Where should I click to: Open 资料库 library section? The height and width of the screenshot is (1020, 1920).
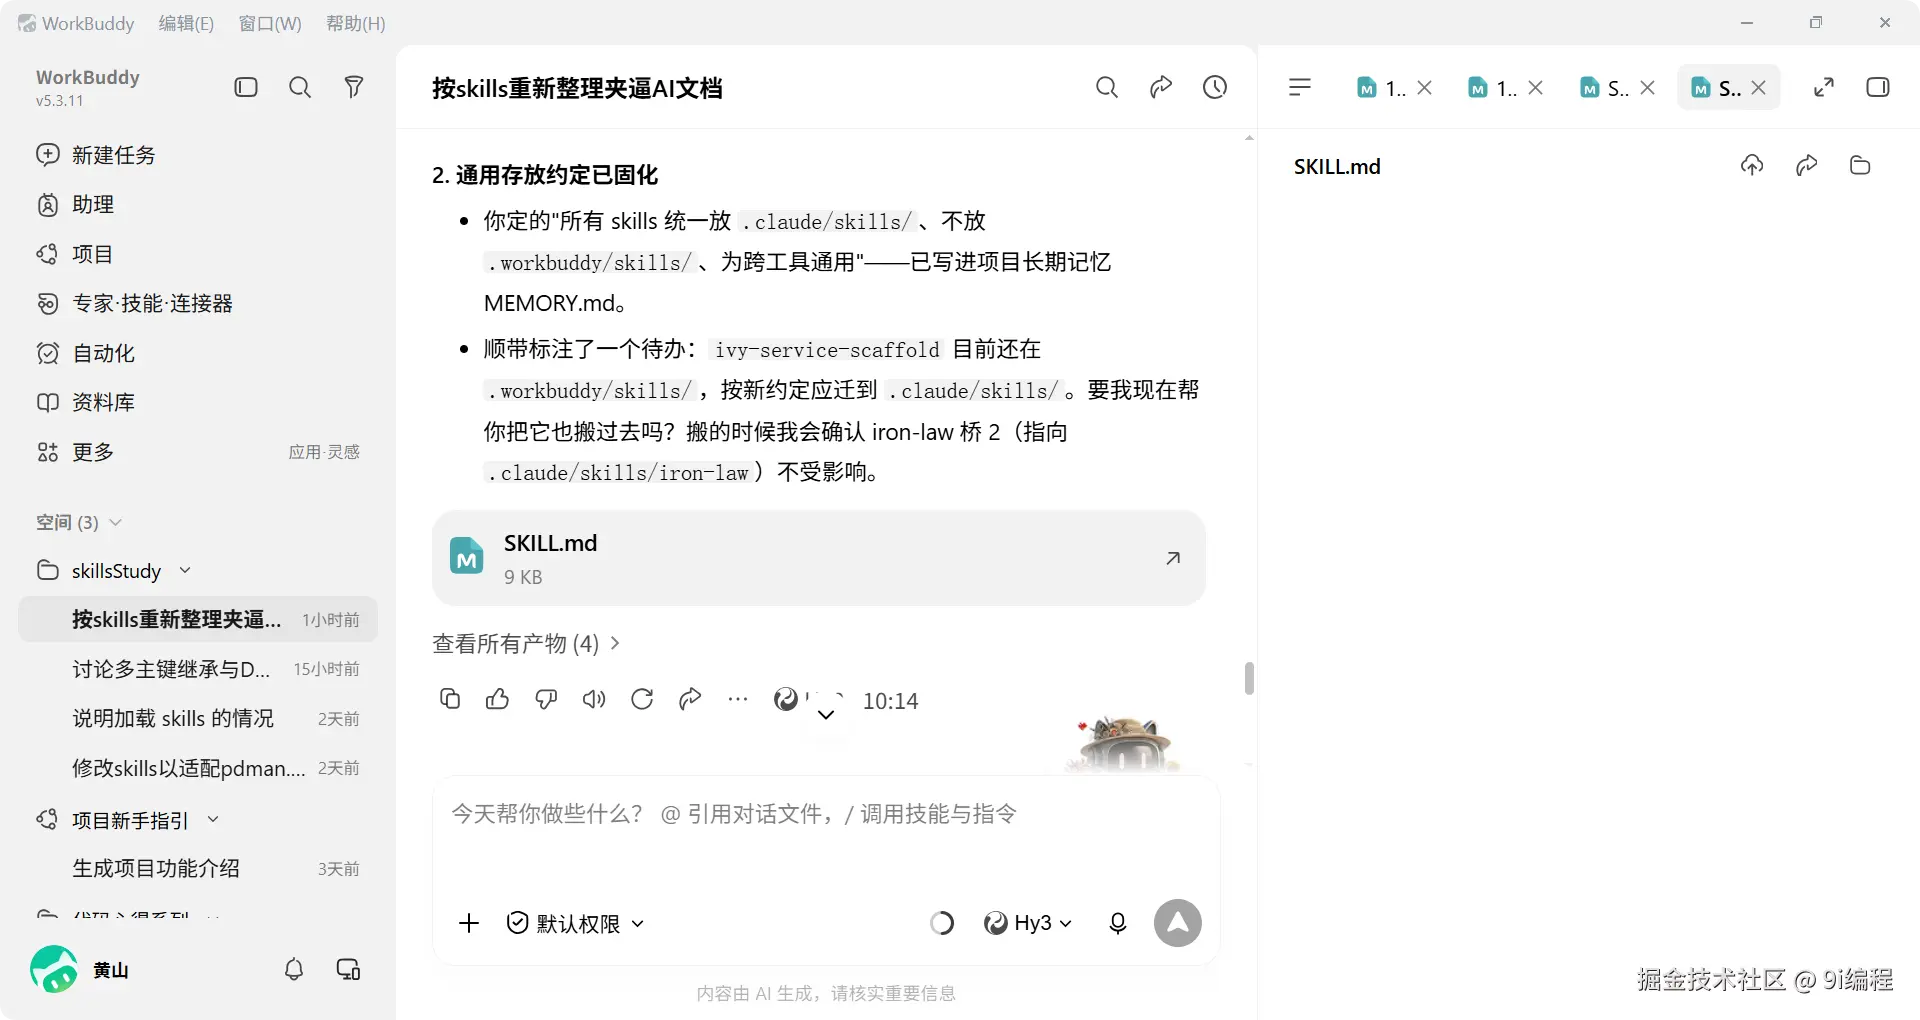pos(85,403)
